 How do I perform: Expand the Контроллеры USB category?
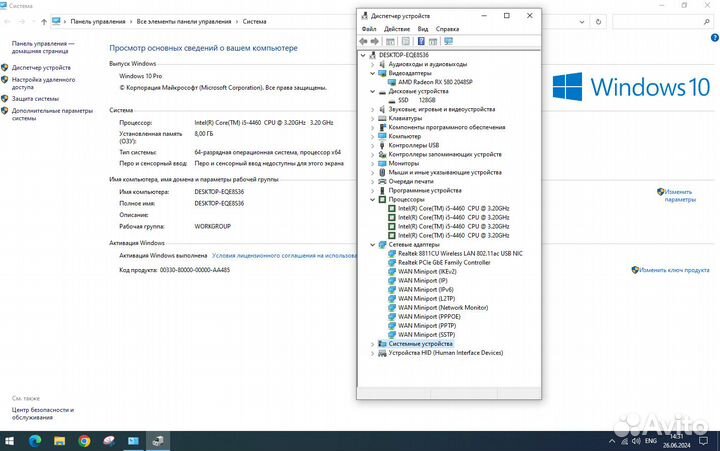coord(372,146)
